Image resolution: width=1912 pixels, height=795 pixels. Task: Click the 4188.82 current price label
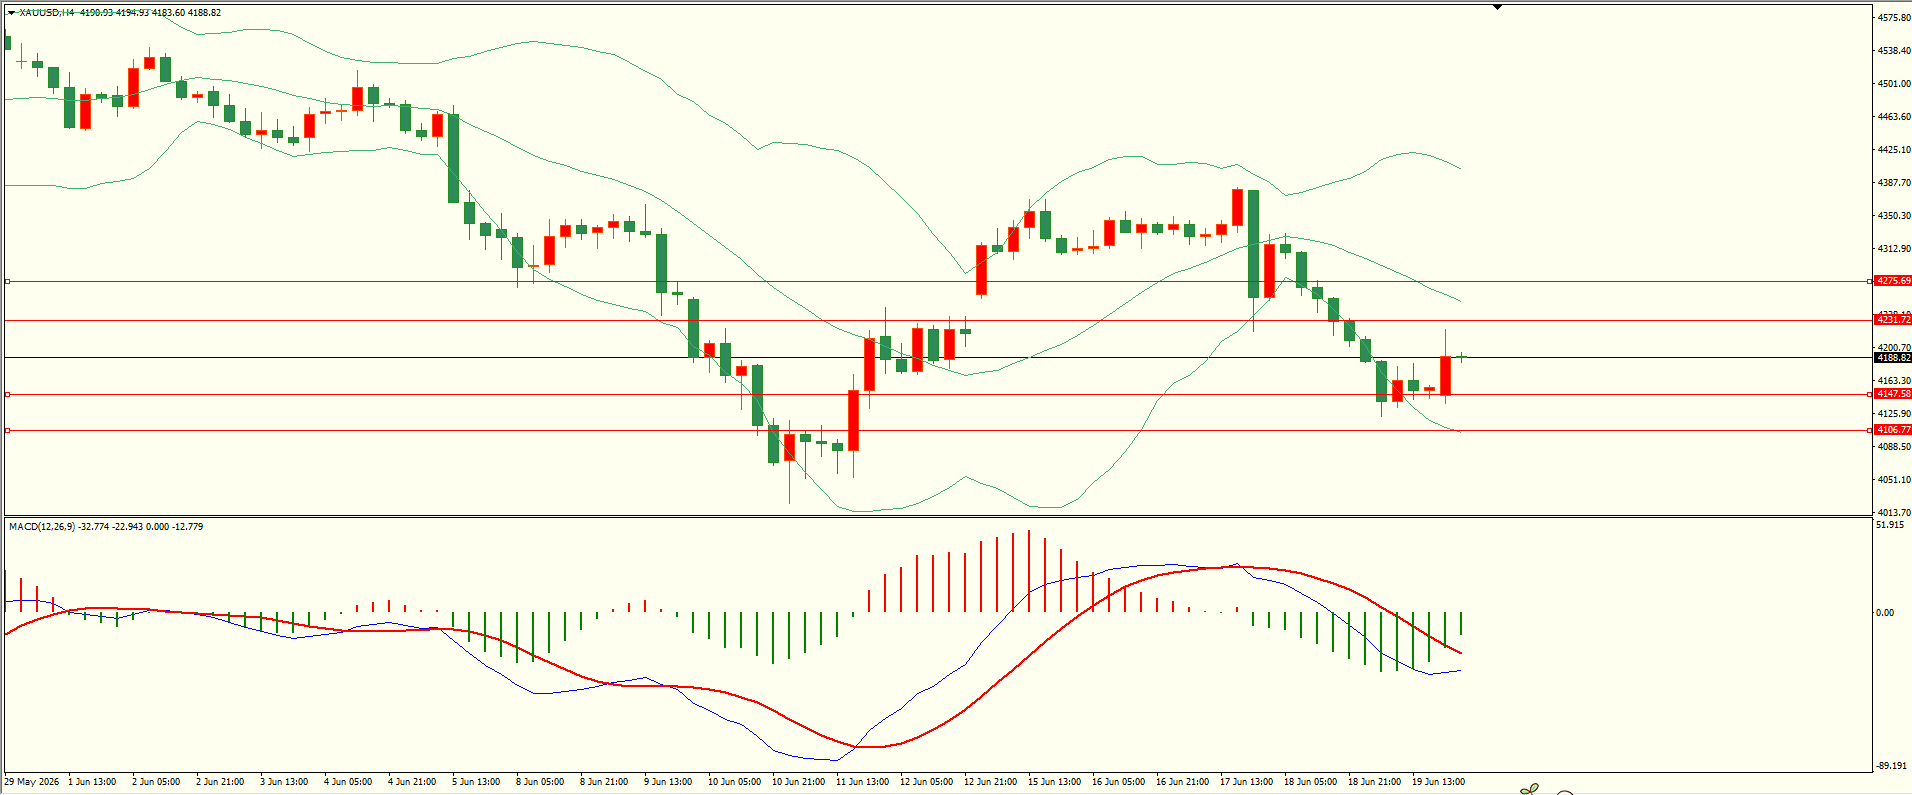1893,358
